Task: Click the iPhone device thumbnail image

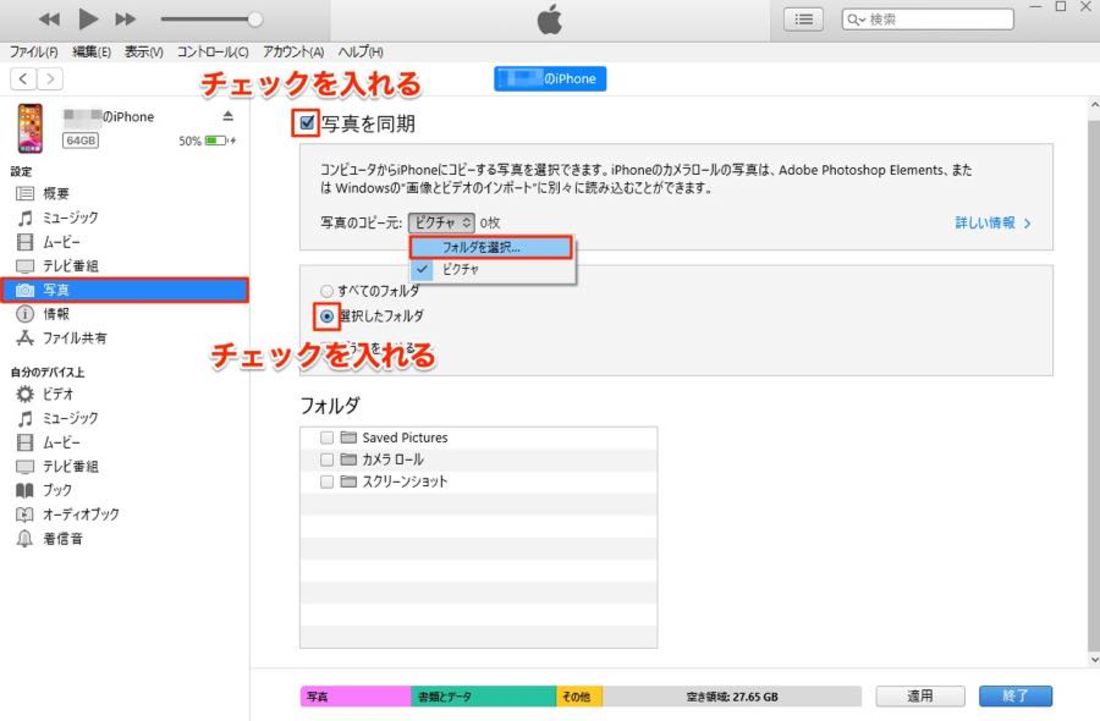Action: [x=30, y=128]
